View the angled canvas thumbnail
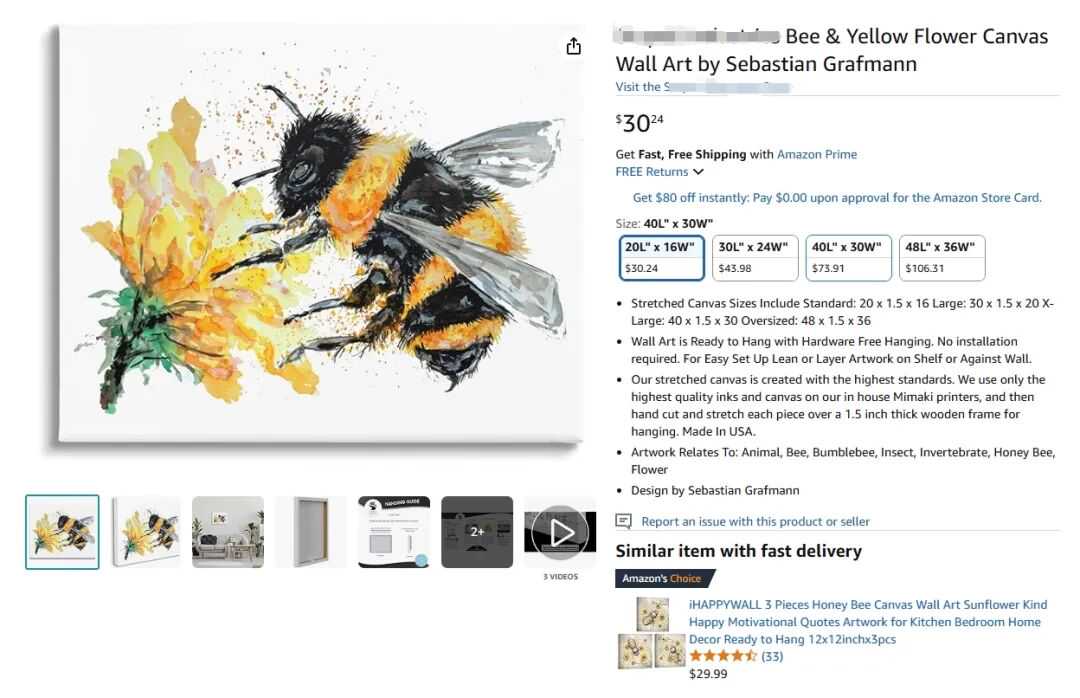This screenshot has width=1080, height=698. click(x=146, y=532)
